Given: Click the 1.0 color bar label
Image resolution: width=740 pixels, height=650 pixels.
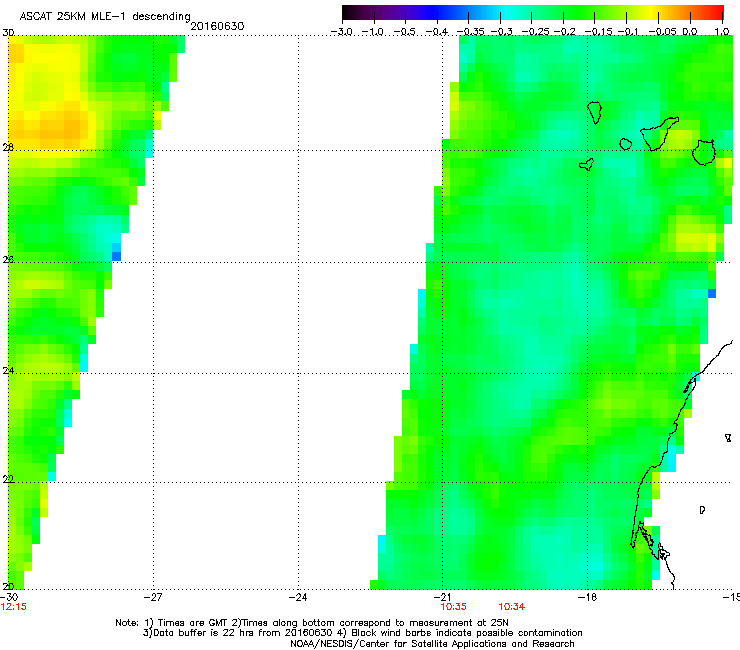Looking at the screenshot, I should coord(722,32).
